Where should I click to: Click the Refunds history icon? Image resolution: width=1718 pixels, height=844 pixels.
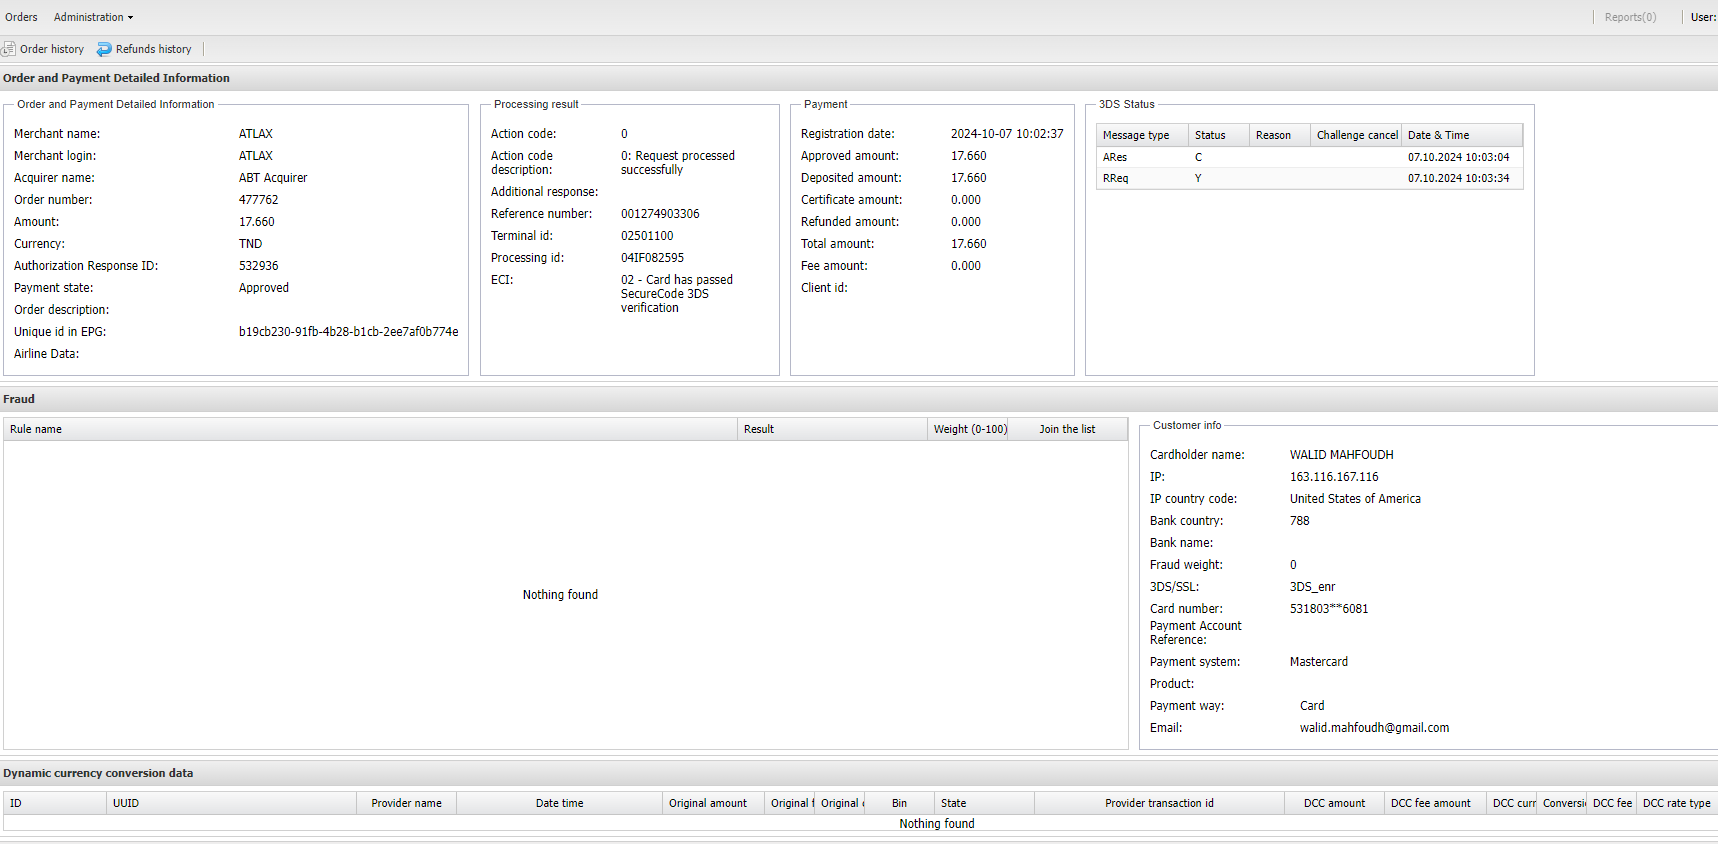(x=104, y=49)
